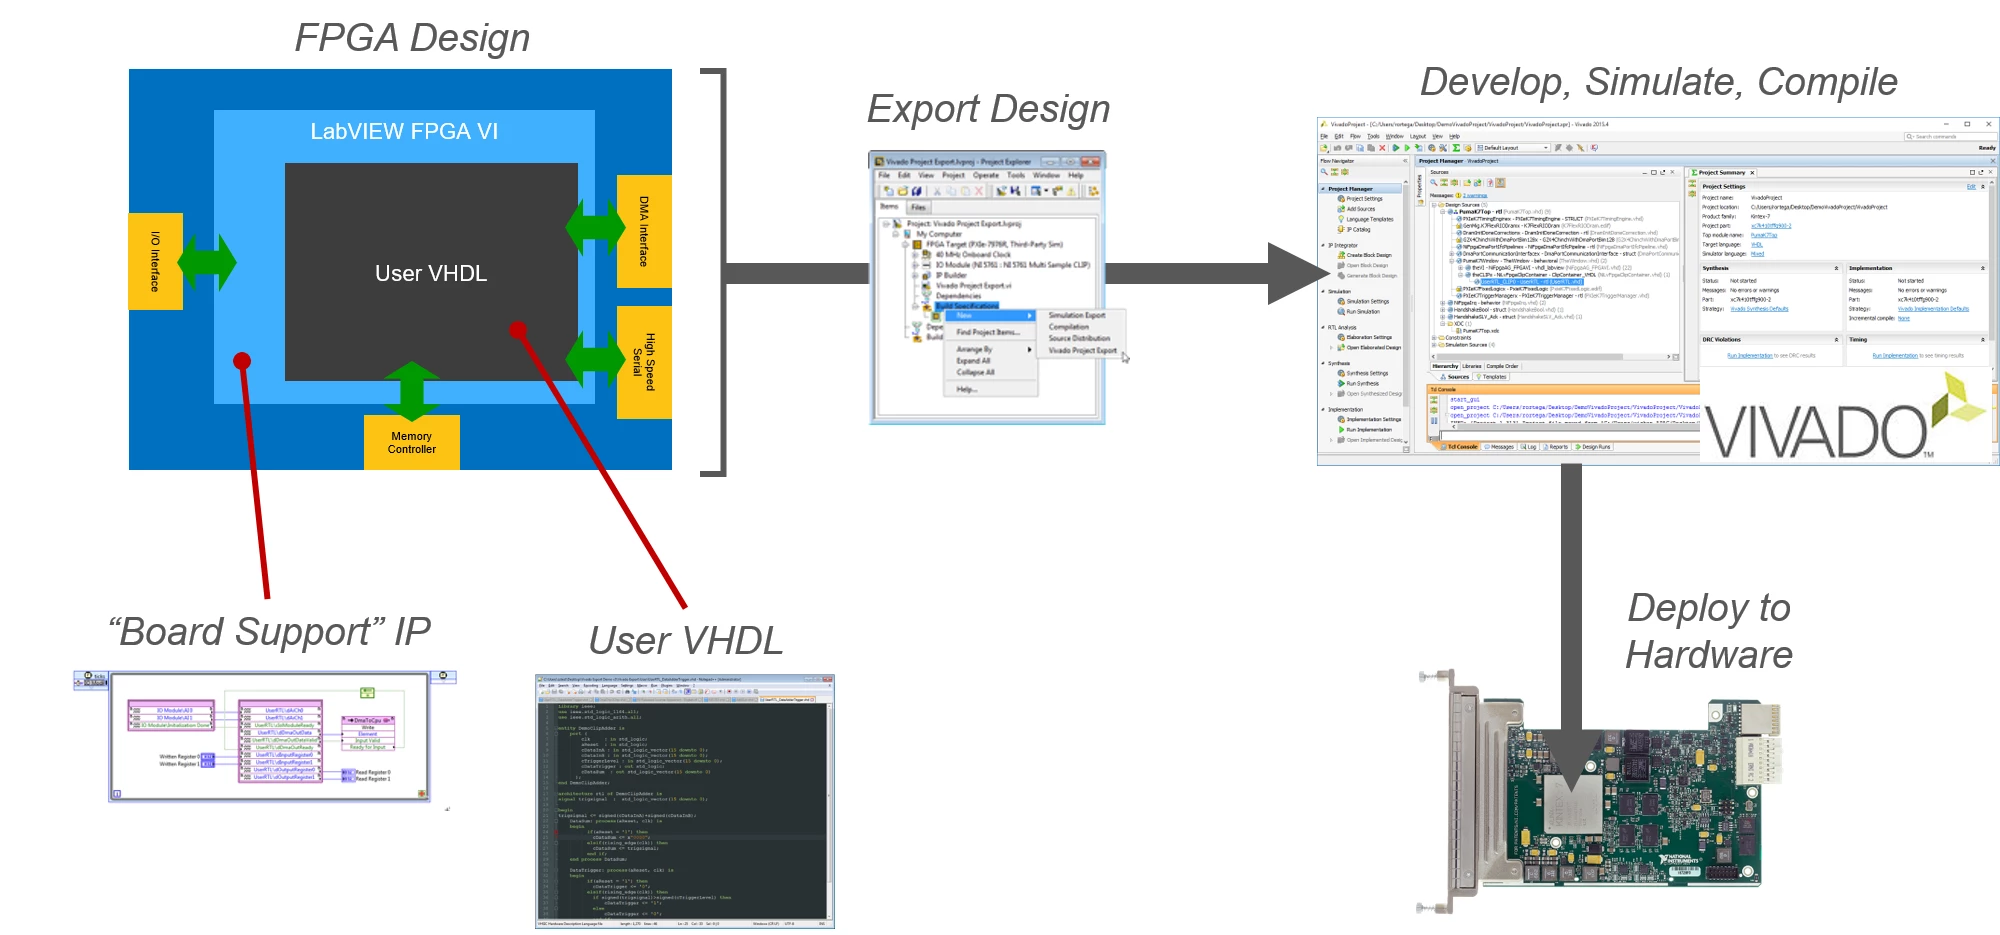This screenshot has height=935, width=2000.
Task: Click the Create Block Design icon
Action: tap(1341, 255)
